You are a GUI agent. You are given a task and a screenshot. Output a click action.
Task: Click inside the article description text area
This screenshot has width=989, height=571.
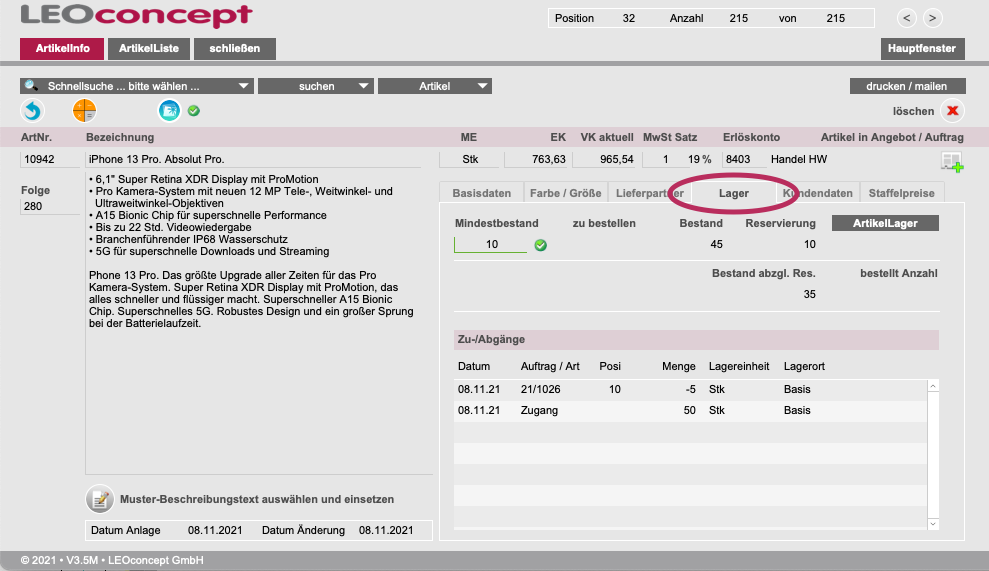click(x=259, y=322)
